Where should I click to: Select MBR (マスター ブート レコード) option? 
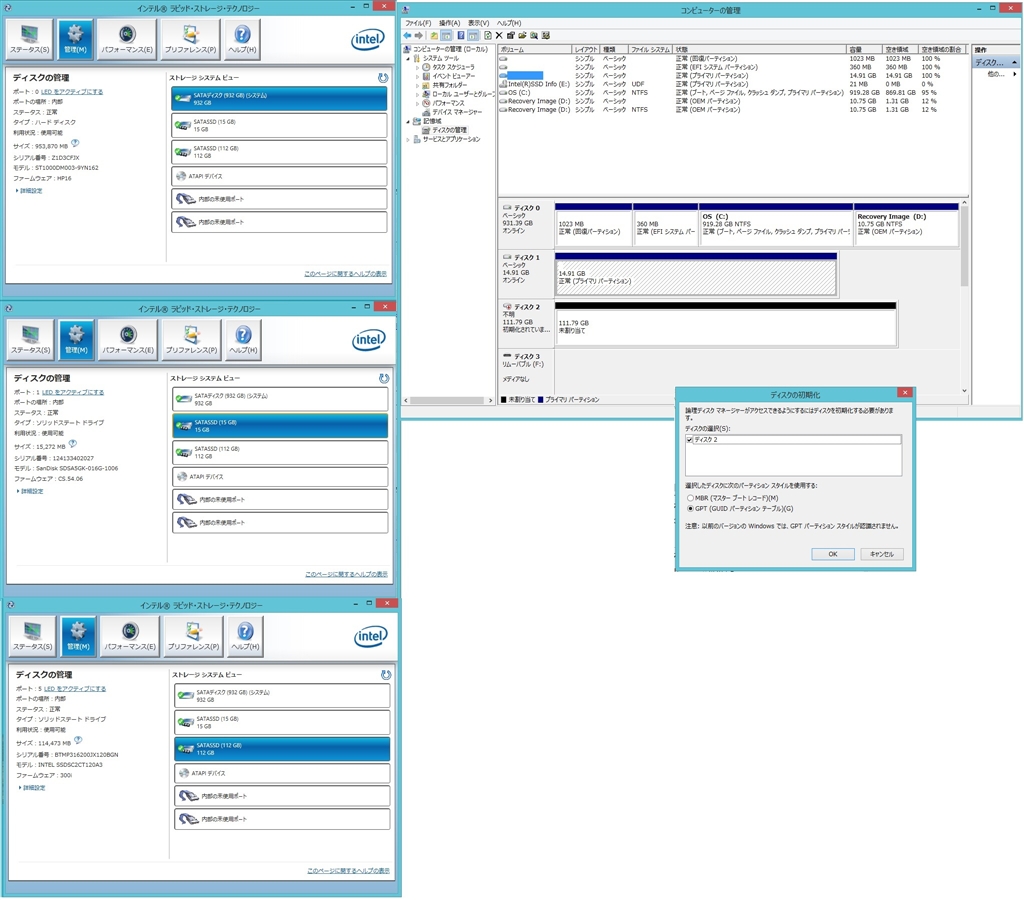coord(690,497)
